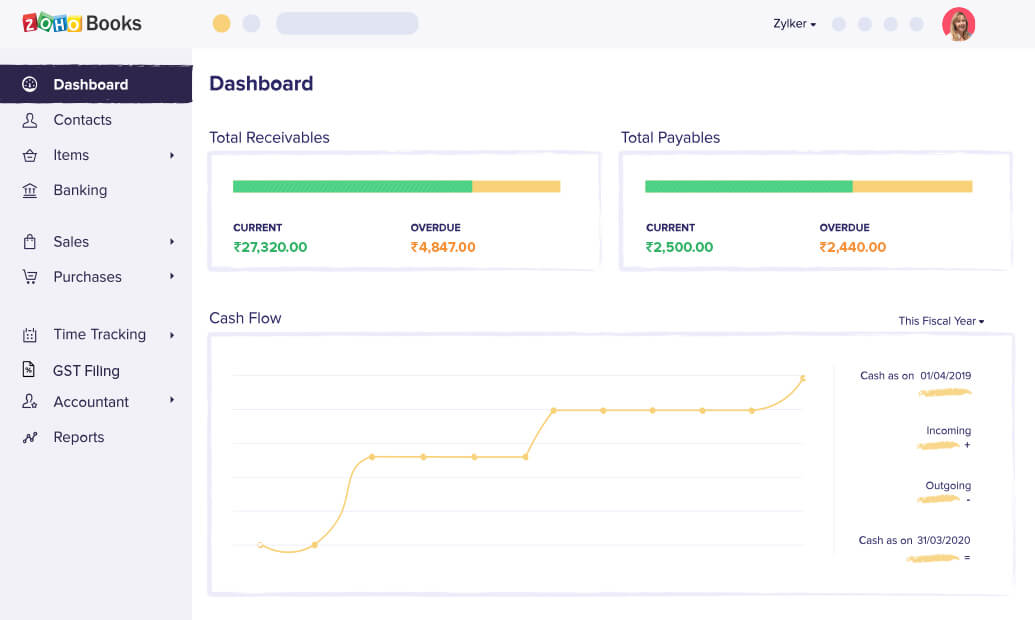Screen dimensions: 1035x620
Task: Click the Dashboard gauge icon in sidebar
Action: pos(30,84)
